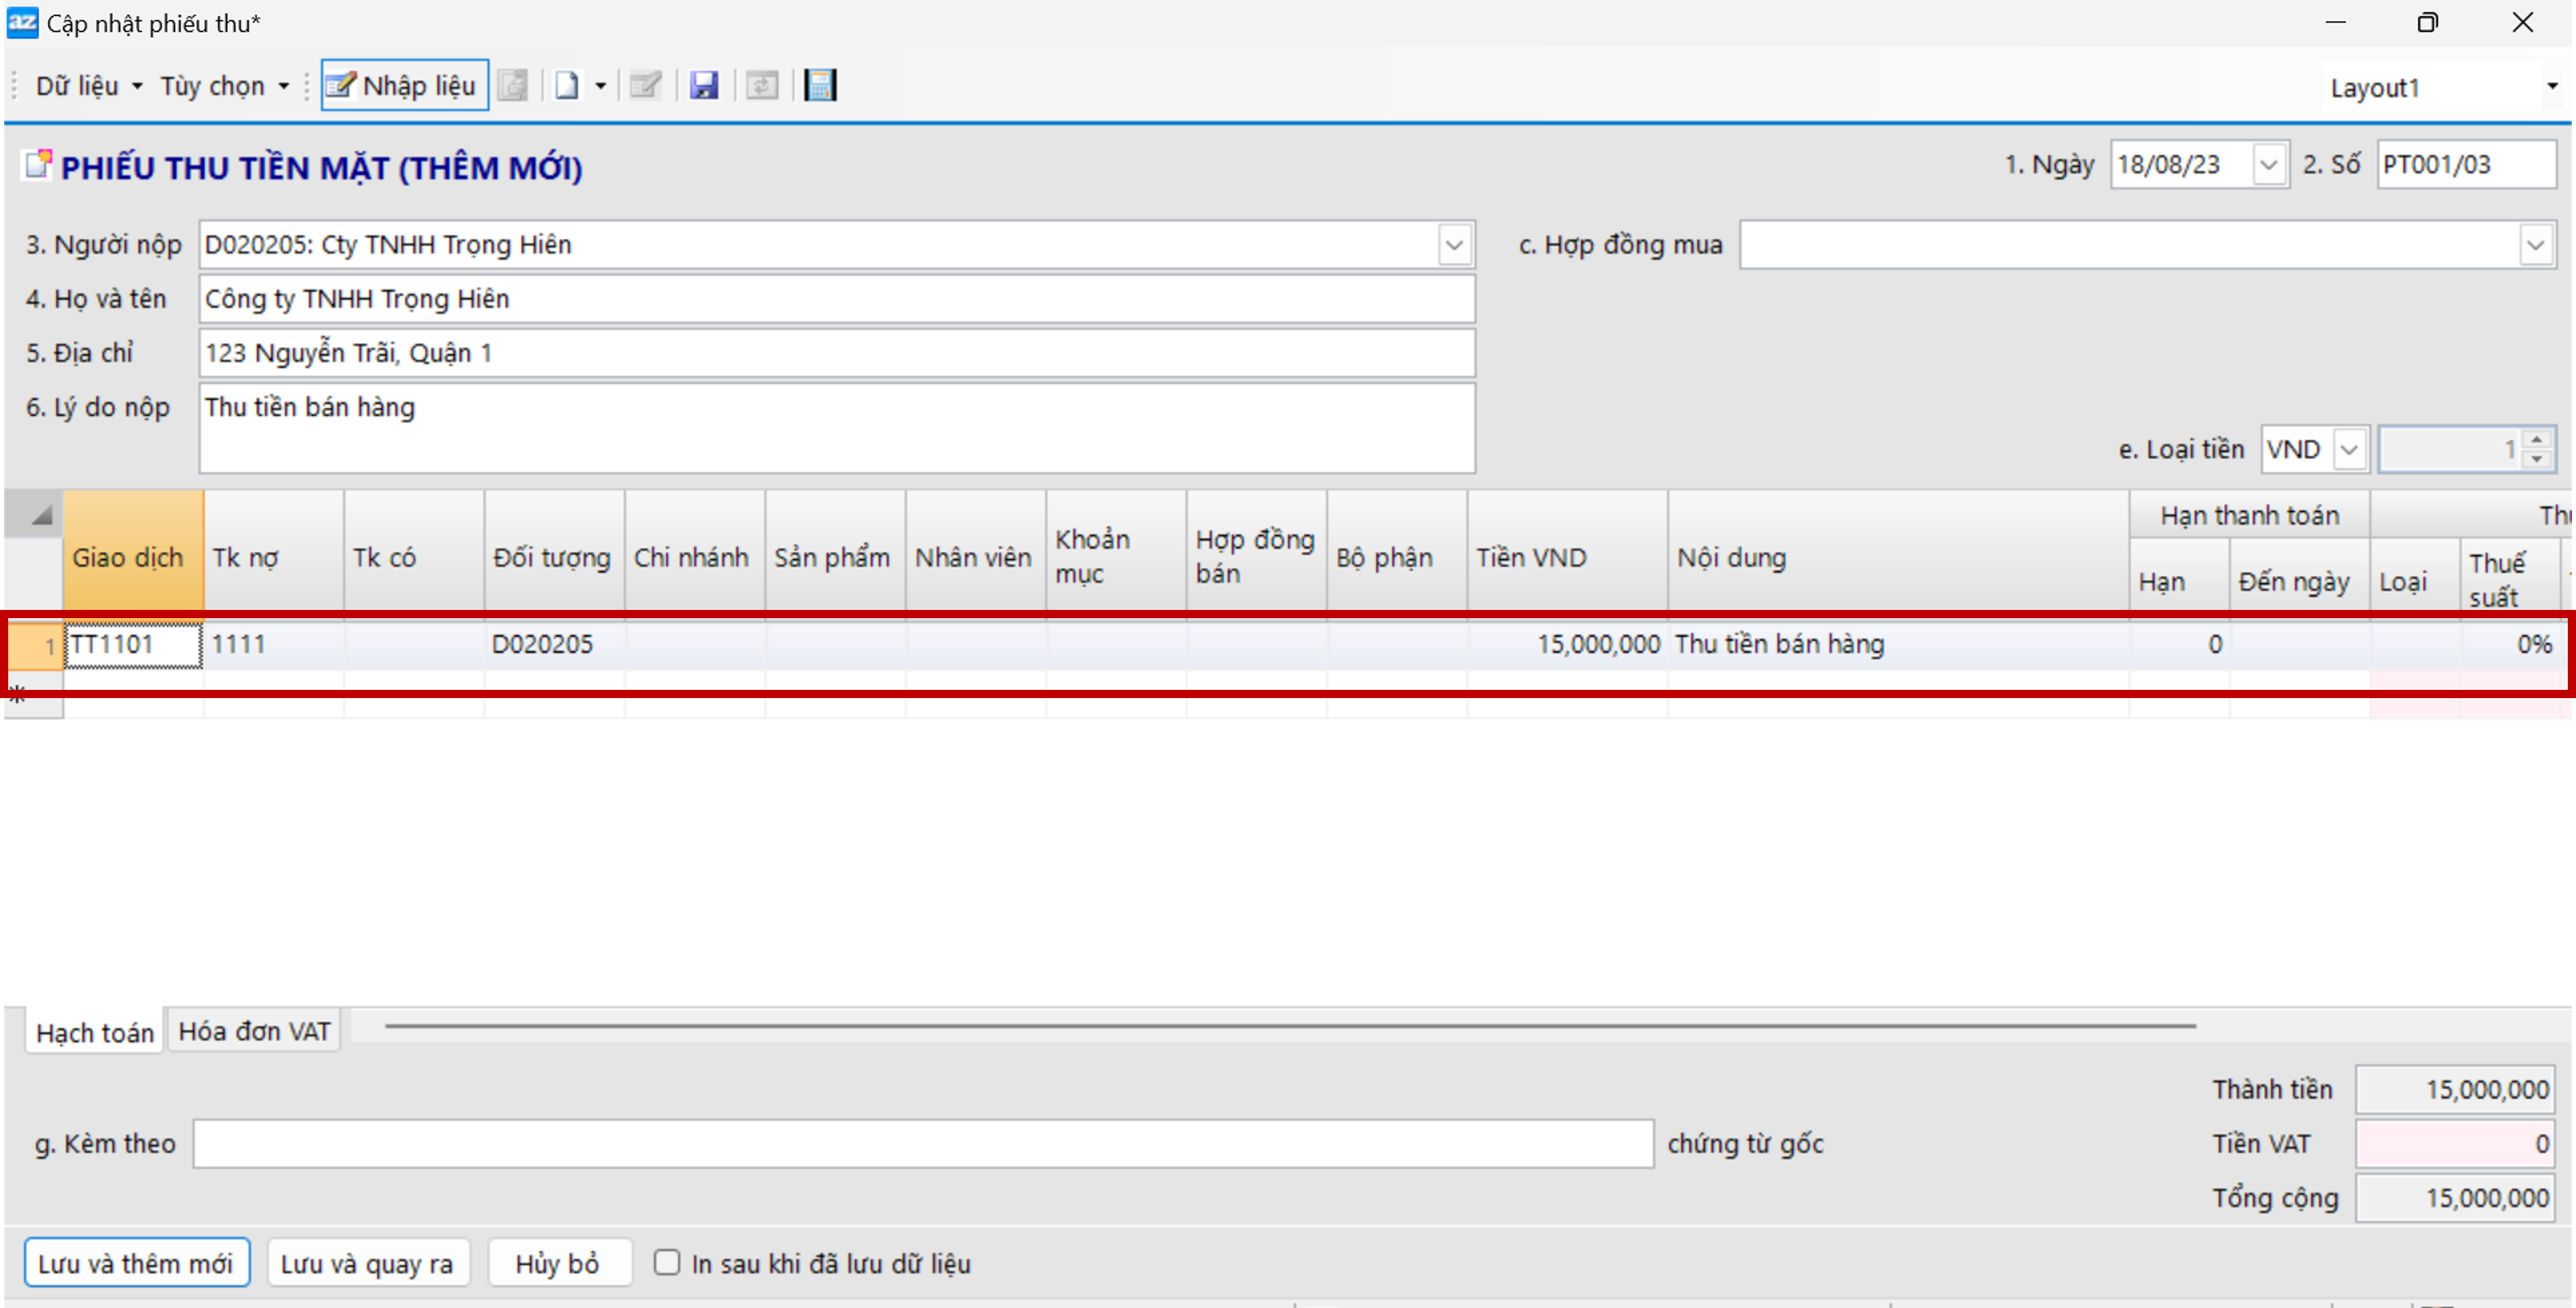
Task: Open the Dữ liệu menu
Action: click(x=88, y=86)
